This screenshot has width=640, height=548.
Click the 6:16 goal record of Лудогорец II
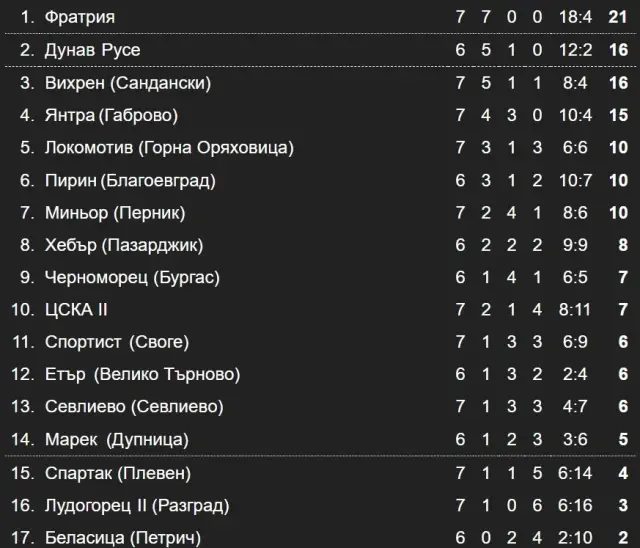575,506
